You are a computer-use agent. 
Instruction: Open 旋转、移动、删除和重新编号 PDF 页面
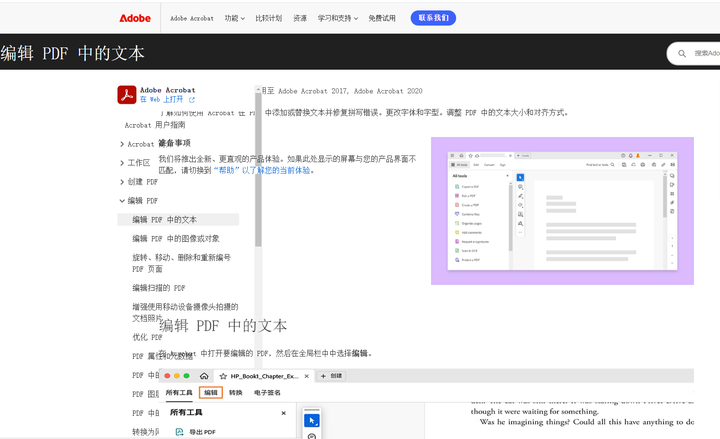pos(181,263)
